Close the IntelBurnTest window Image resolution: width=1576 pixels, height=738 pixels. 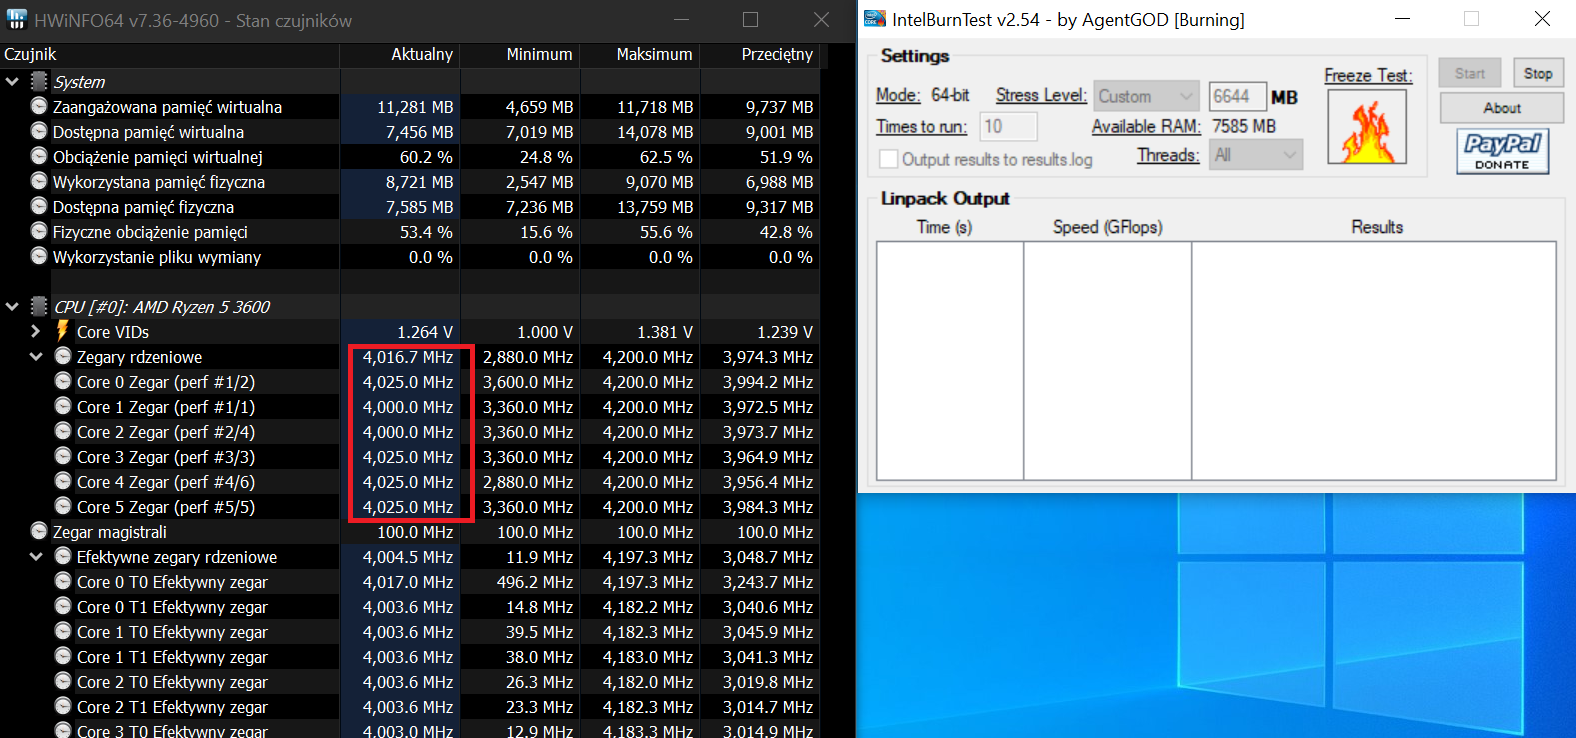(x=1542, y=19)
